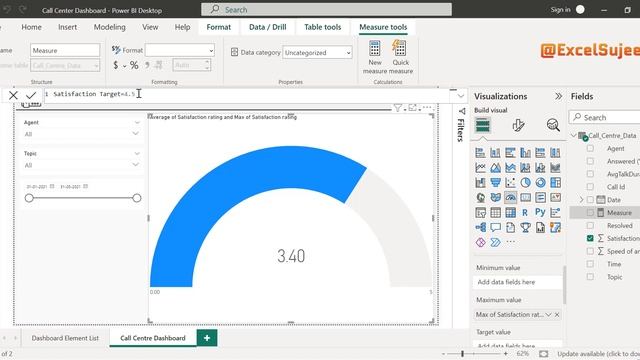Check the Call Id field checkbox
This screenshot has width=640, height=360.
click(x=590, y=187)
